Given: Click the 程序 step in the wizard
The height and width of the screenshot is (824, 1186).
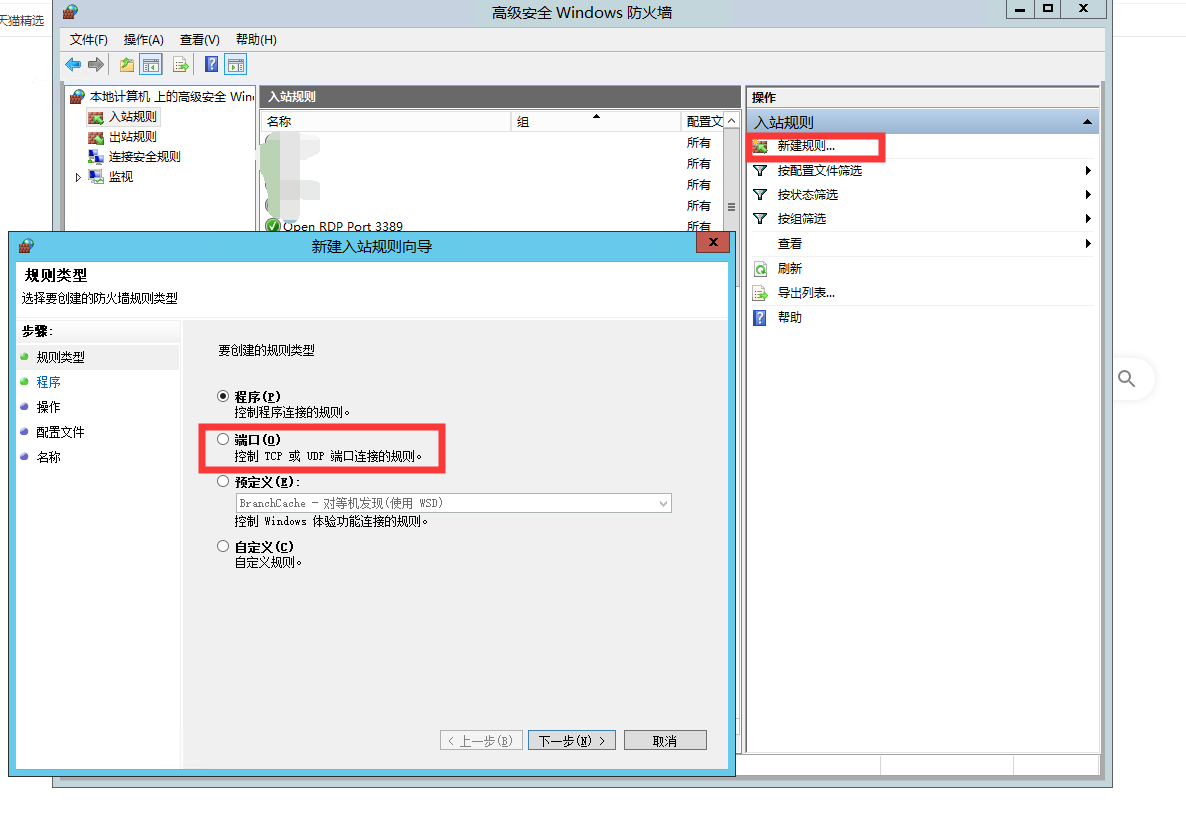Looking at the screenshot, I should 48,382.
